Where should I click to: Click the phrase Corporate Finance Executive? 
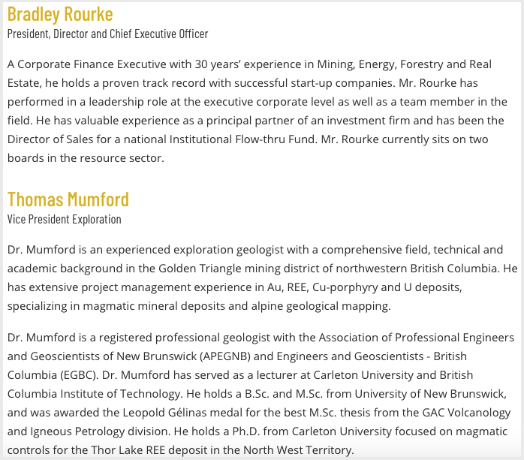click(92, 64)
